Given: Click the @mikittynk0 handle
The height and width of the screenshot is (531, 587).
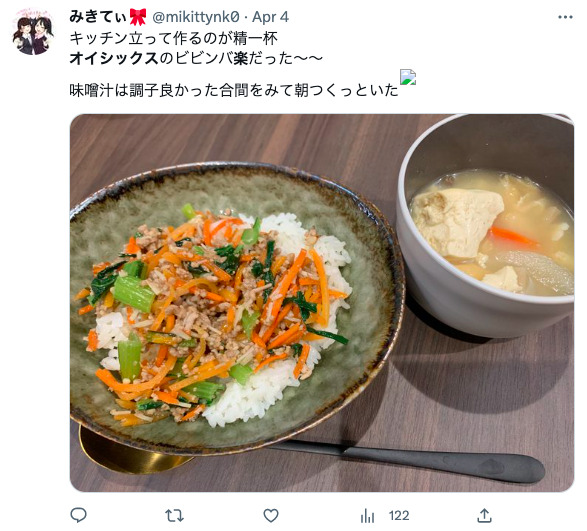Looking at the screenshot, I should (195, 17).
